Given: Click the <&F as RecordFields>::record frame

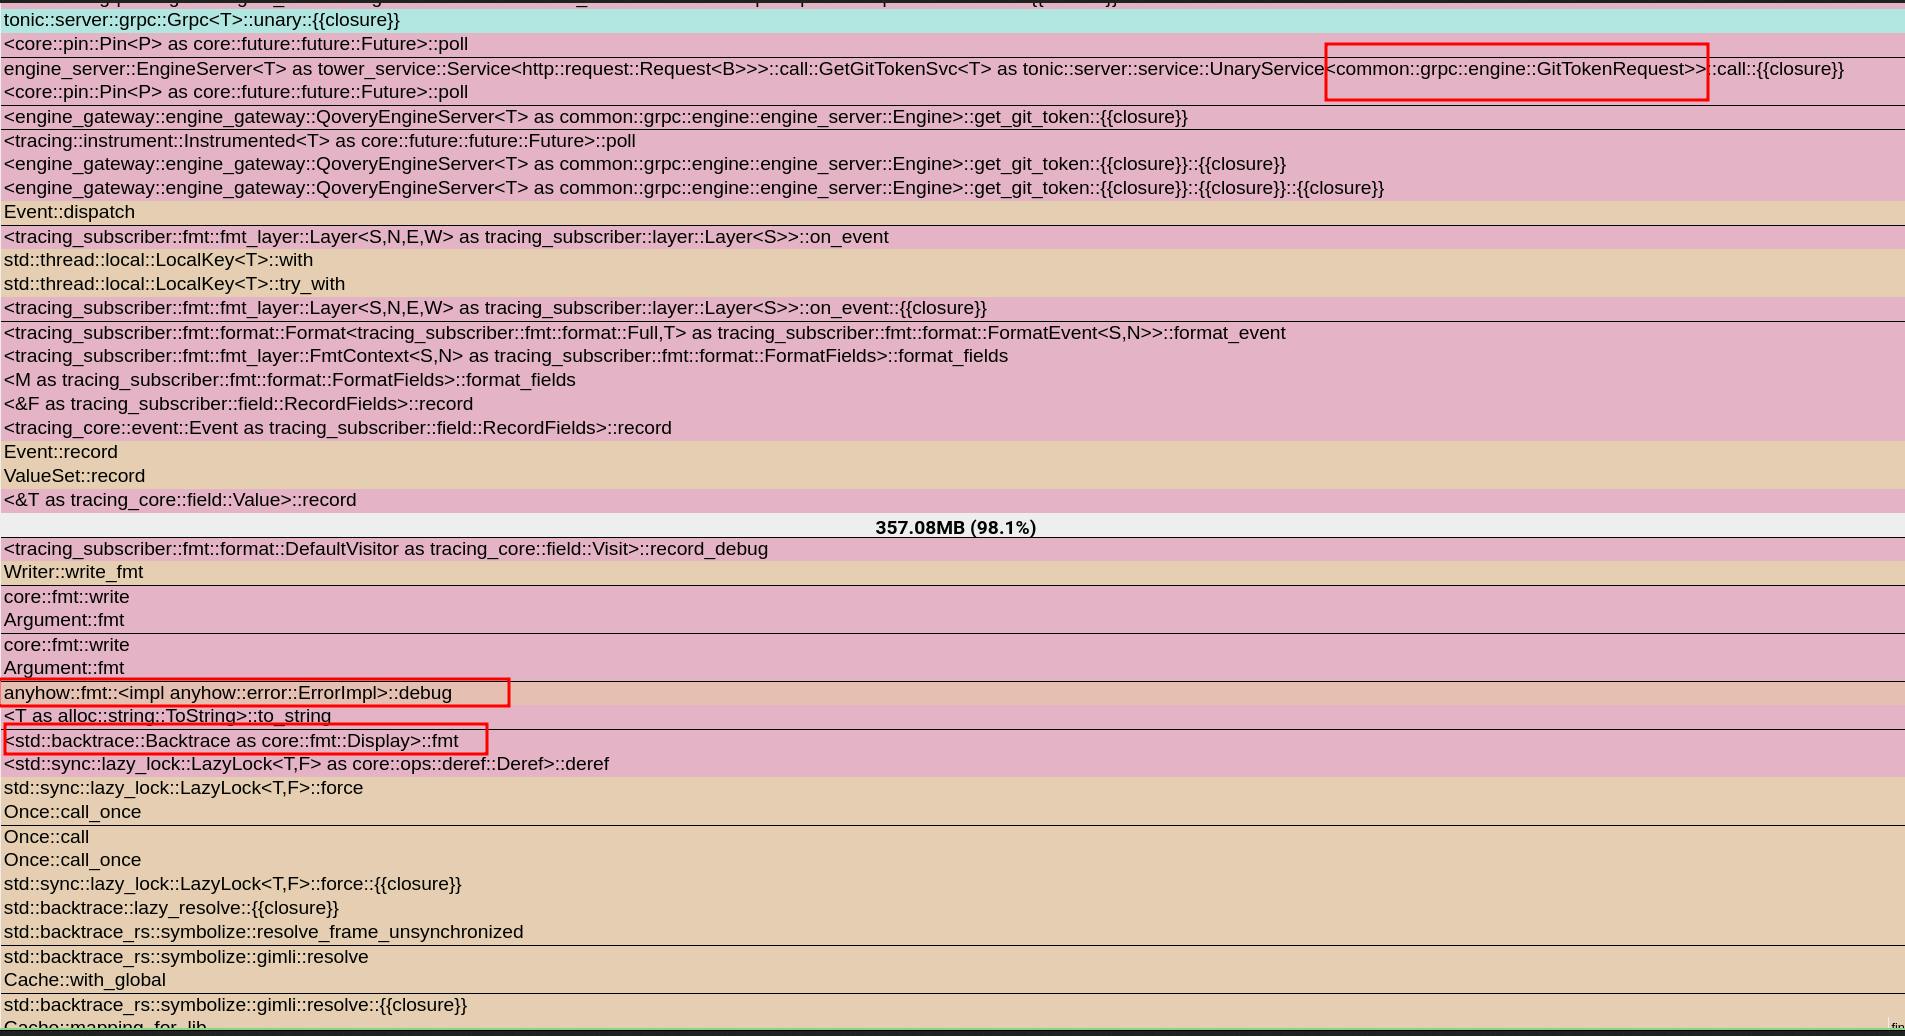Looking at the screenshot, I should tap(952, 404).
